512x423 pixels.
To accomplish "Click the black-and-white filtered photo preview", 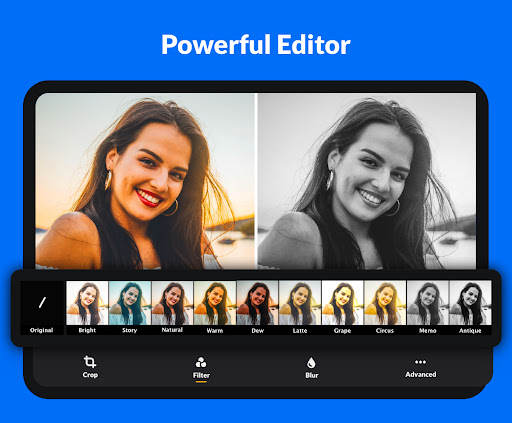I will coord(367,181).
